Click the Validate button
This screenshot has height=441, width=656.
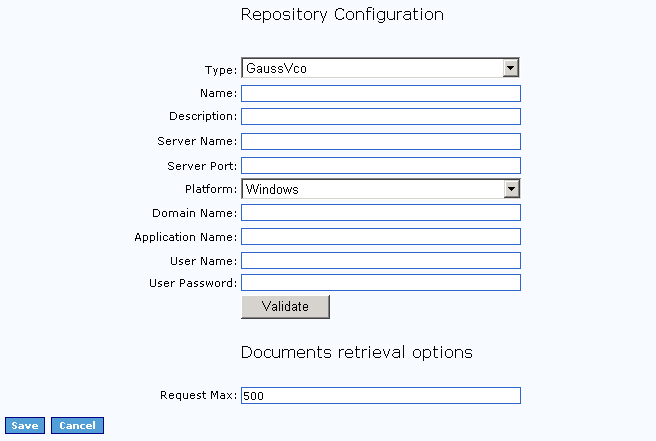tap(285, 307)
